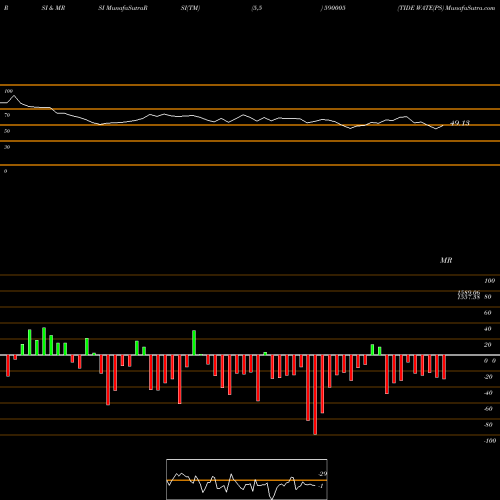Click the tallest red bar reaching -100
The image size is (500, 500).
(315, 395)
